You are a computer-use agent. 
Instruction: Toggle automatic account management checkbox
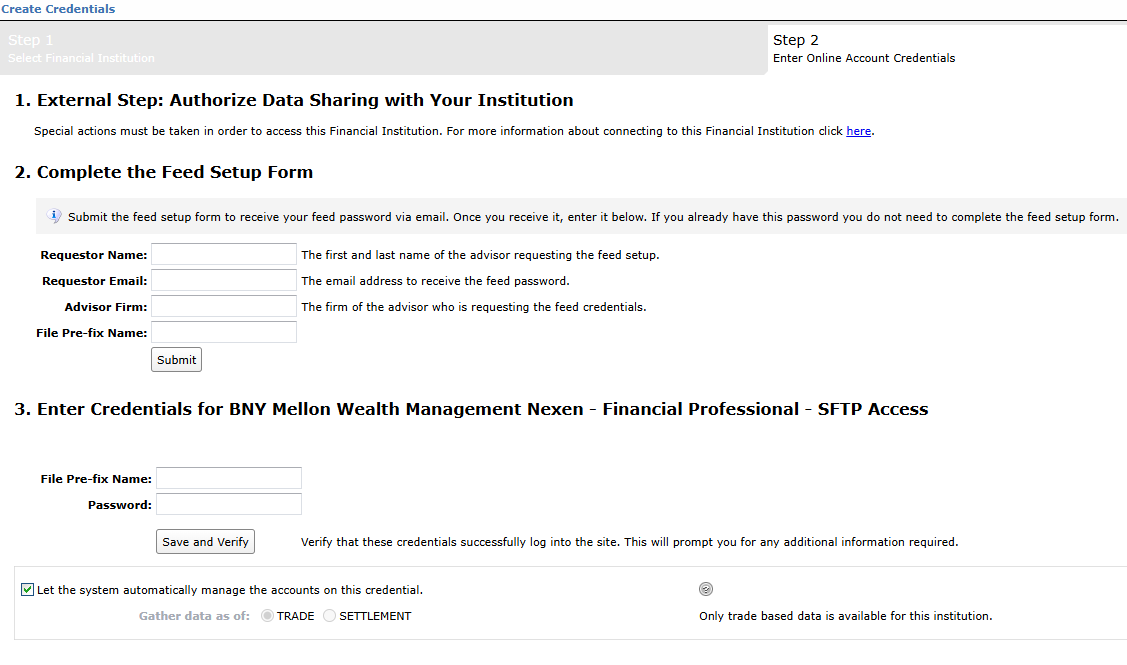click(x=27, y=590)
